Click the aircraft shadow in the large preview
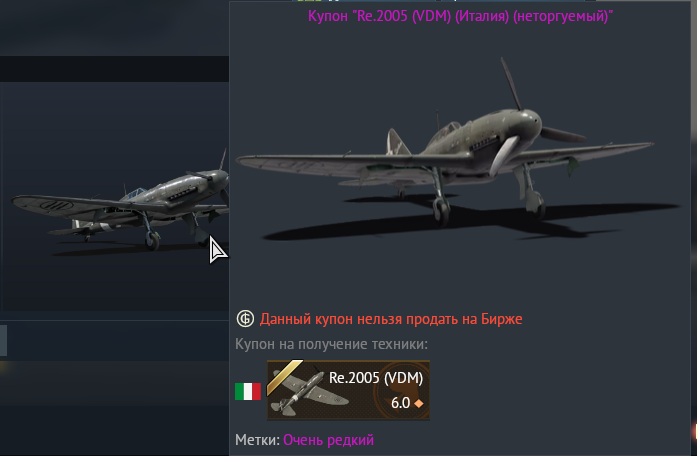Viewport: 697px width, 456px height. [x=471, y=220]
